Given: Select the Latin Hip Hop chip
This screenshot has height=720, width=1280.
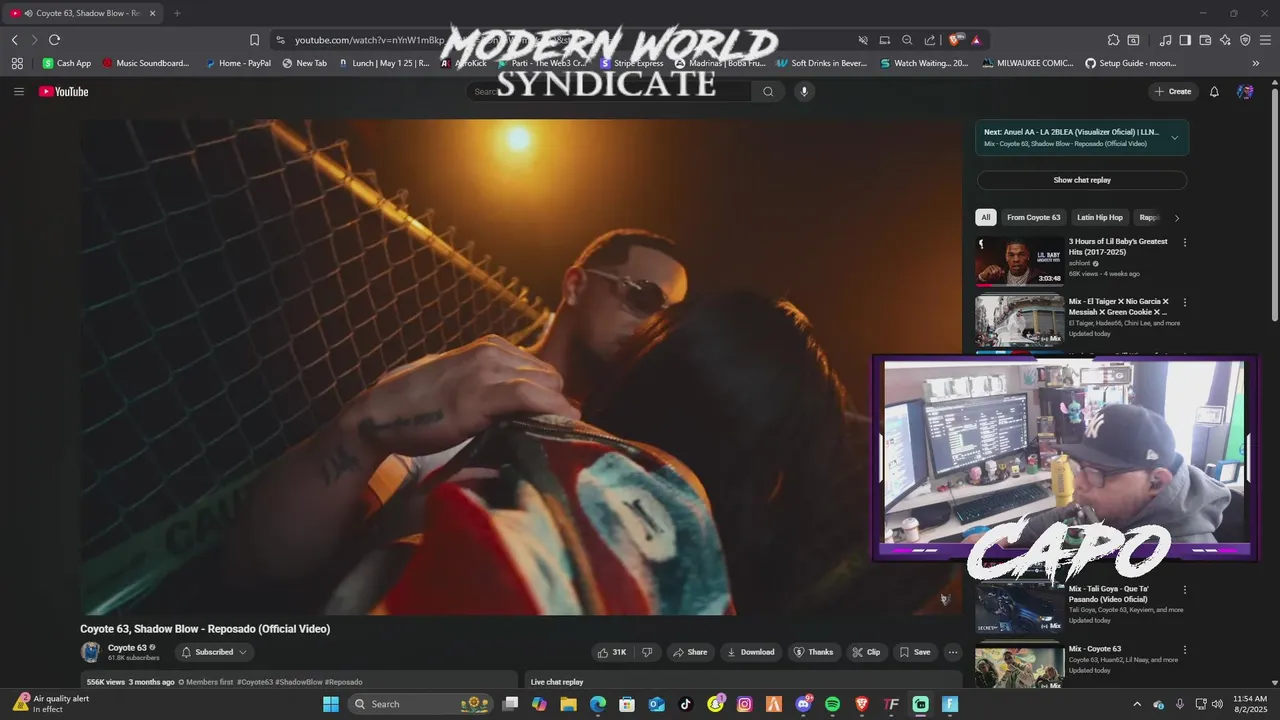Looking at the screenshot, I should 1100,217.
